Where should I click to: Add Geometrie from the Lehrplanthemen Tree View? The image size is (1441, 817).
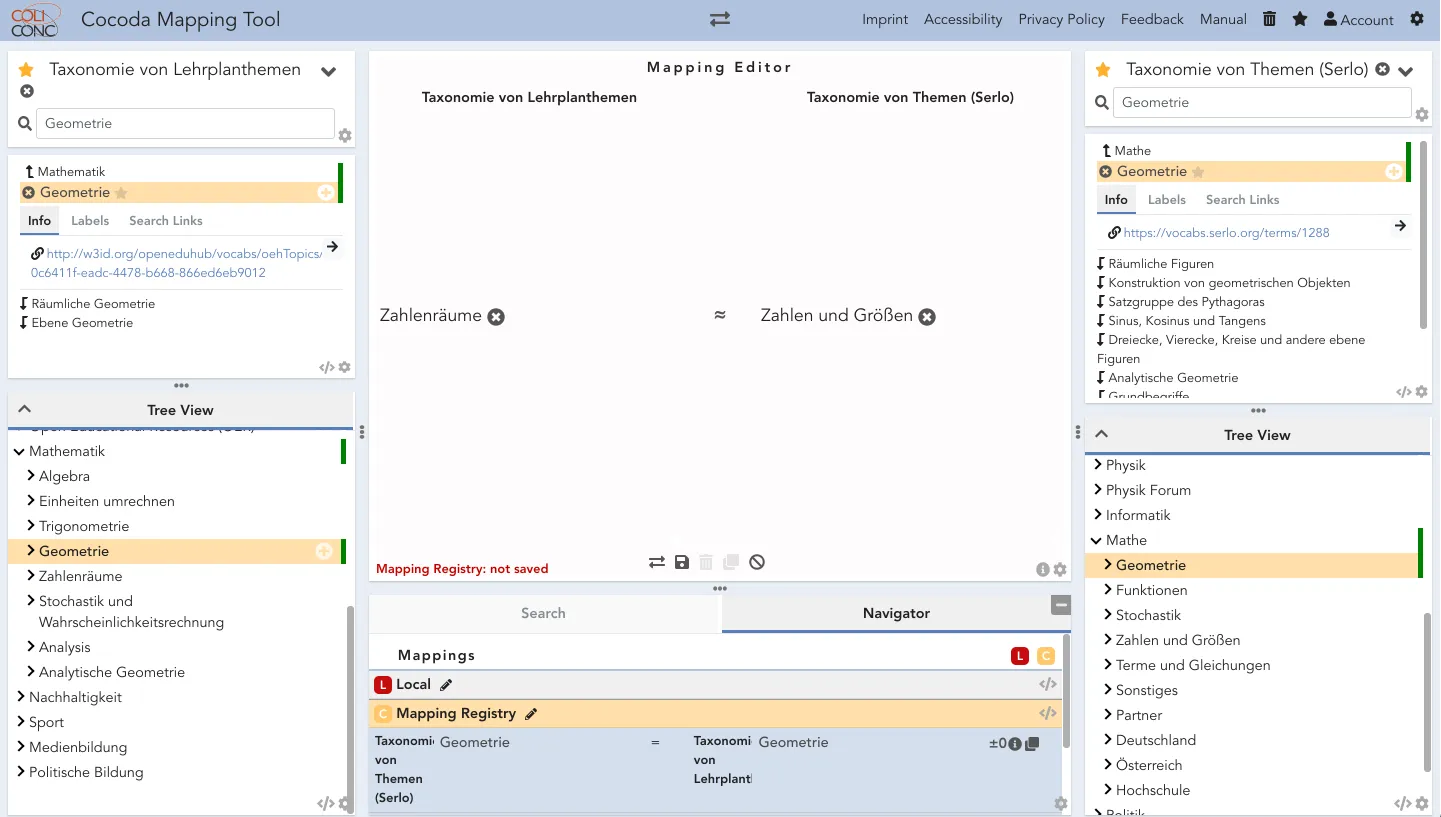324,551
